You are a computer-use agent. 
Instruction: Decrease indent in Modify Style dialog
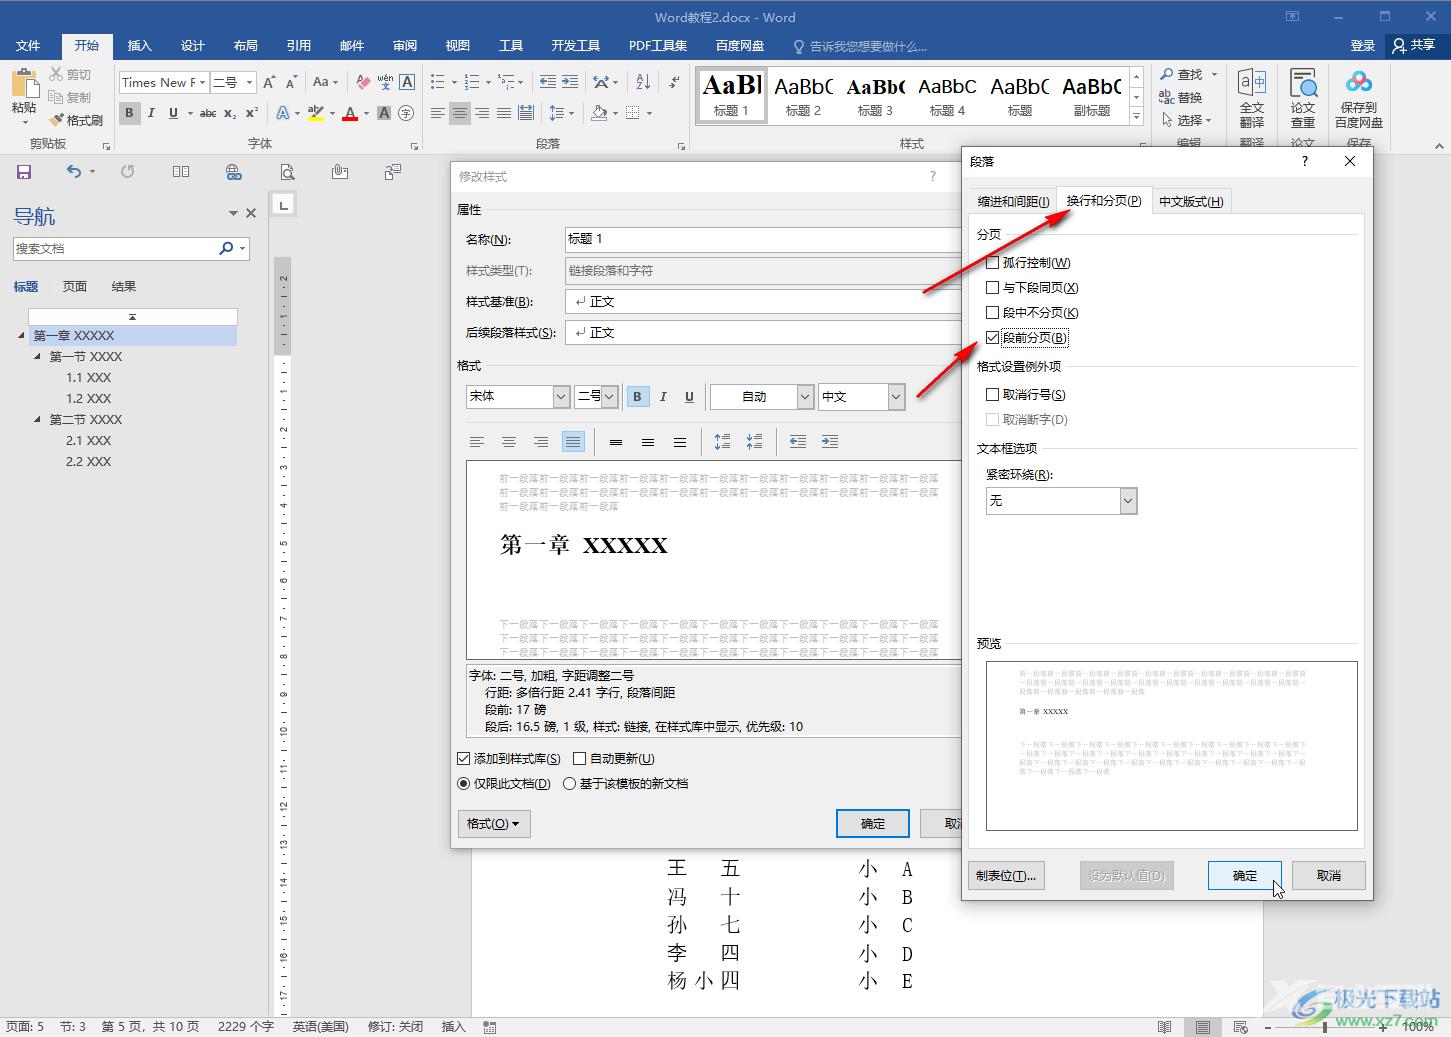(798, 442)
